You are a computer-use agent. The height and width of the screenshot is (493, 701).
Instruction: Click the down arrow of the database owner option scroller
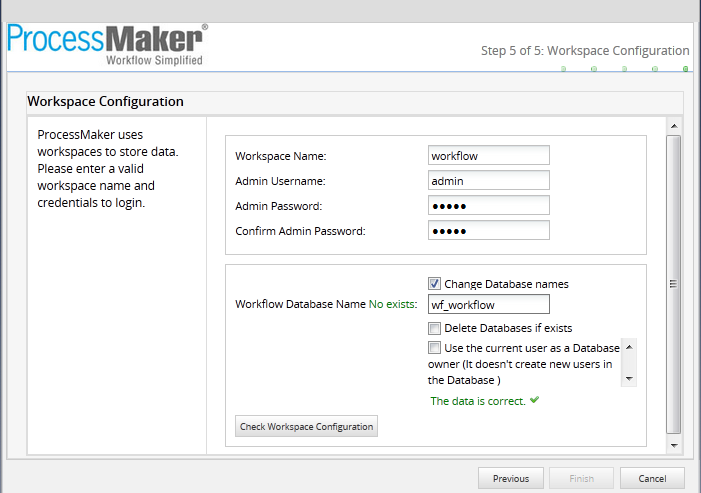pyautogui.click(x=629, y=379)
